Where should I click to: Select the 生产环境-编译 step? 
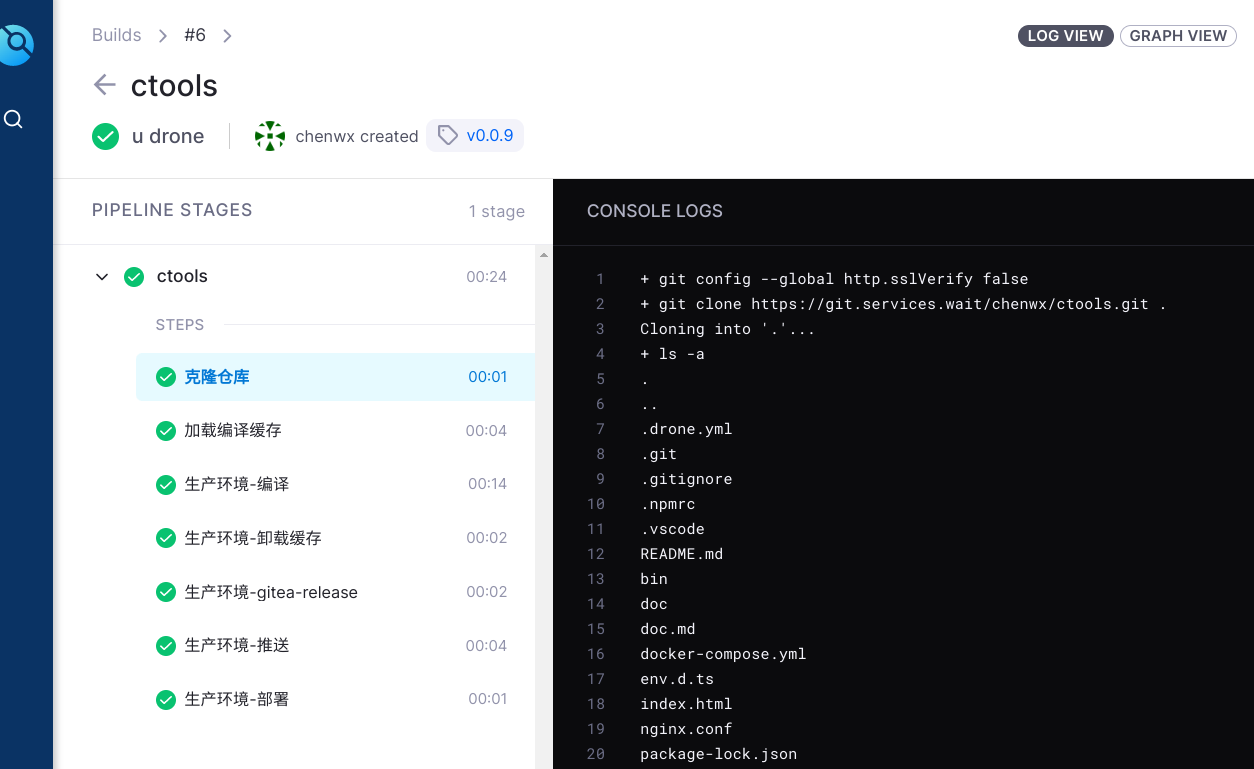click(237, 484)
